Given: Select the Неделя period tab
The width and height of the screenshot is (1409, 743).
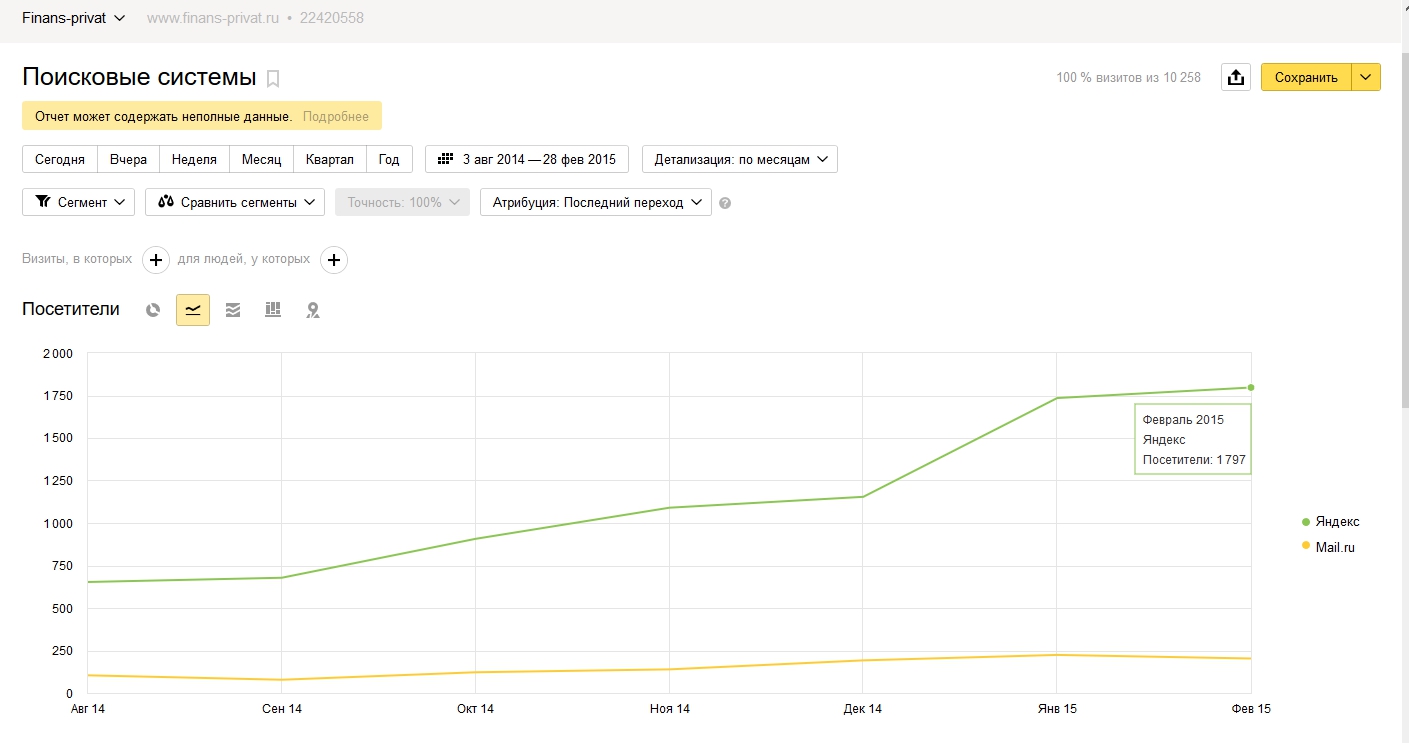Looking at the screenshot, I should pyautogui.click(x=194, y=159).
